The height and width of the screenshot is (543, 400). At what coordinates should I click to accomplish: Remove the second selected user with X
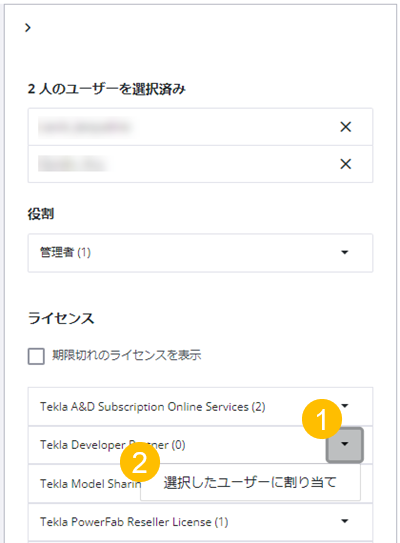pyautogui.click(x=345, y=164)
